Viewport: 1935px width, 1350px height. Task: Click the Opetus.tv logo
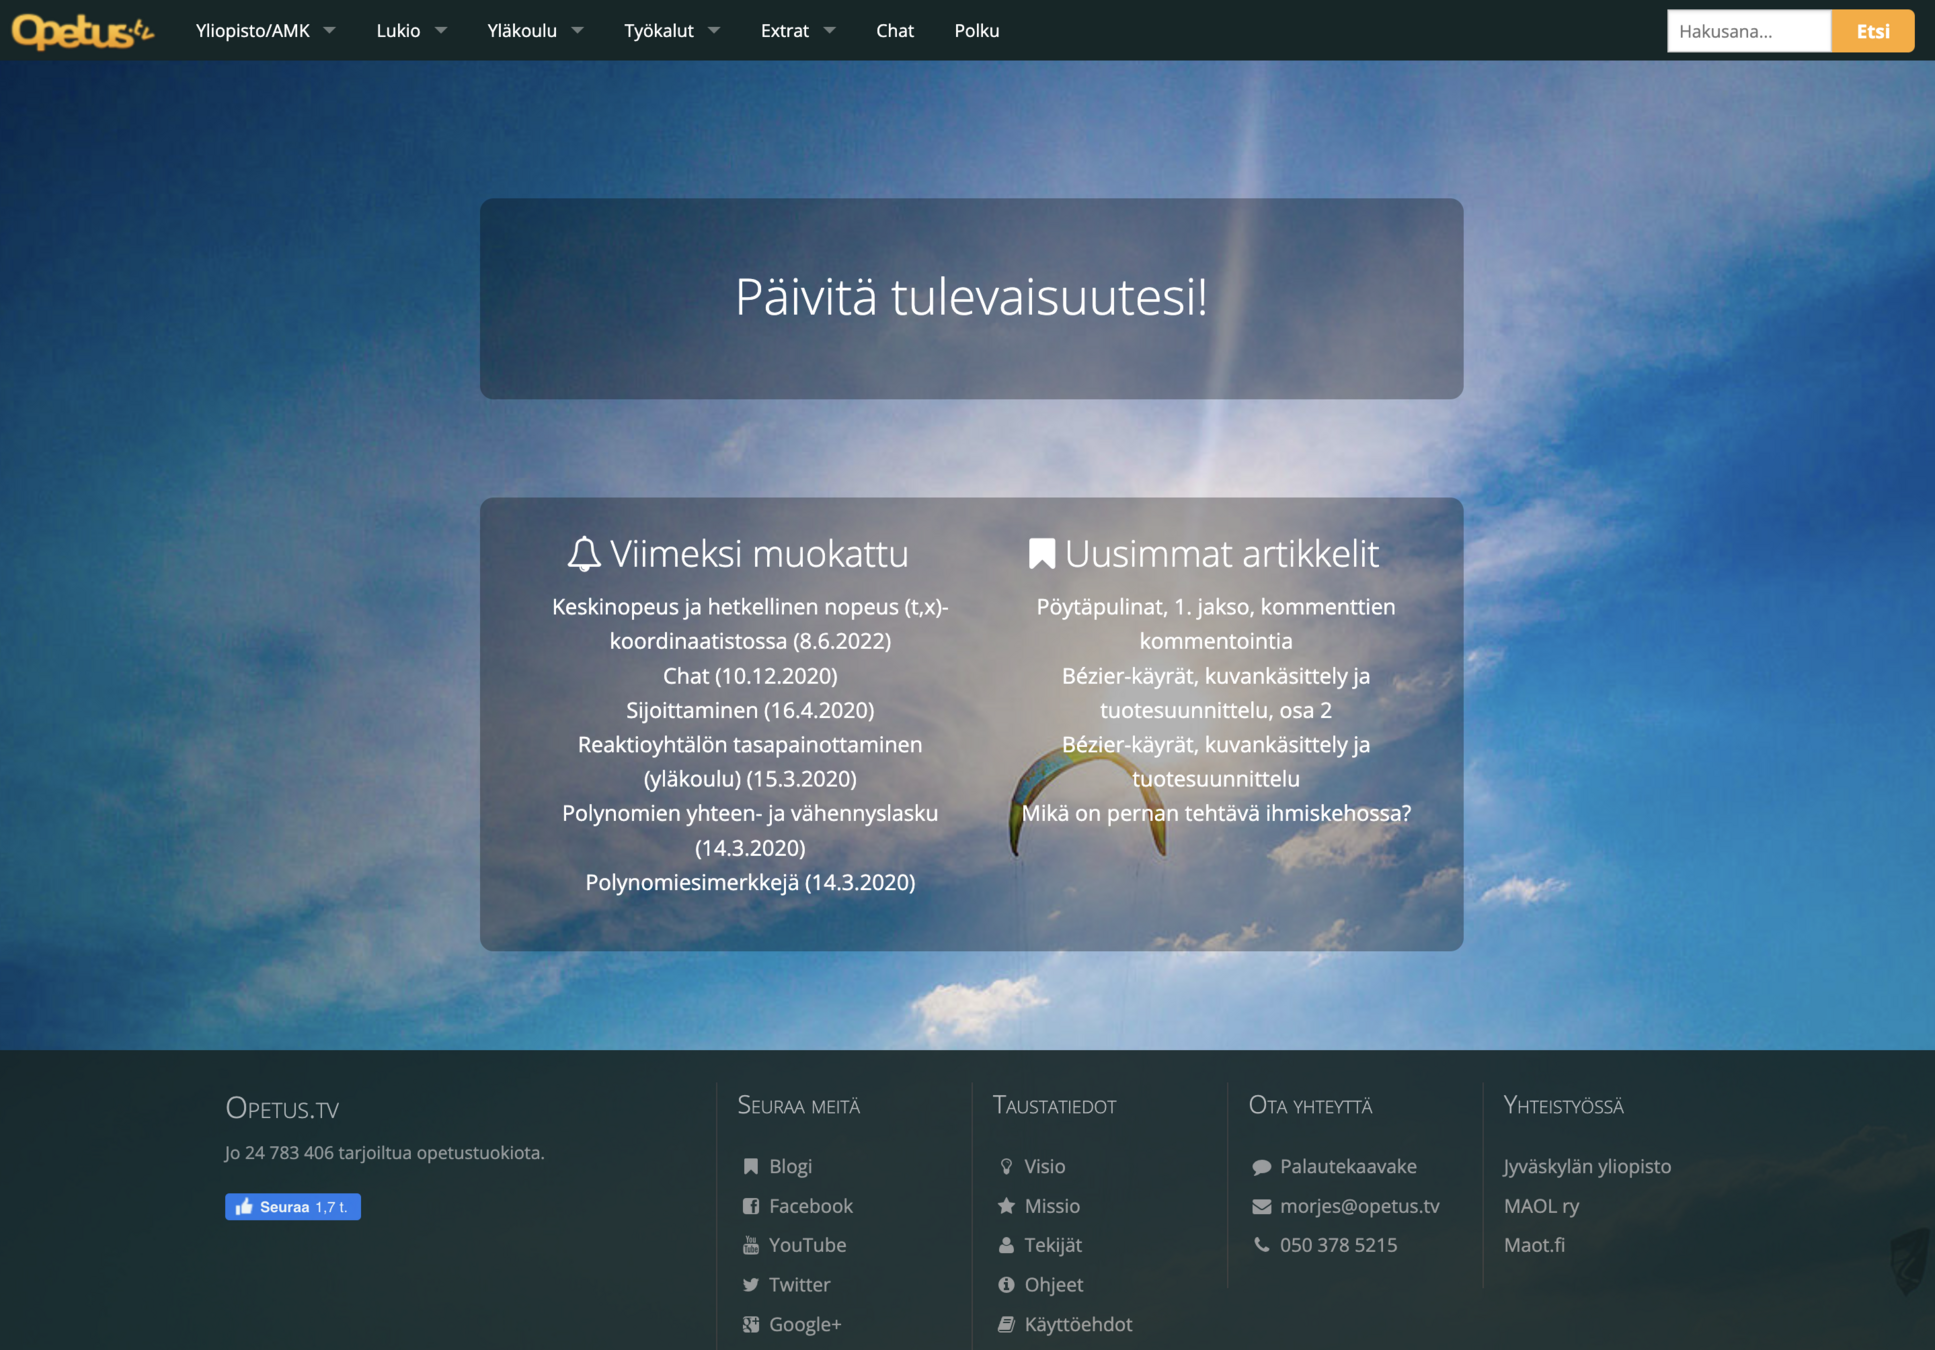[x=82, y=30]
